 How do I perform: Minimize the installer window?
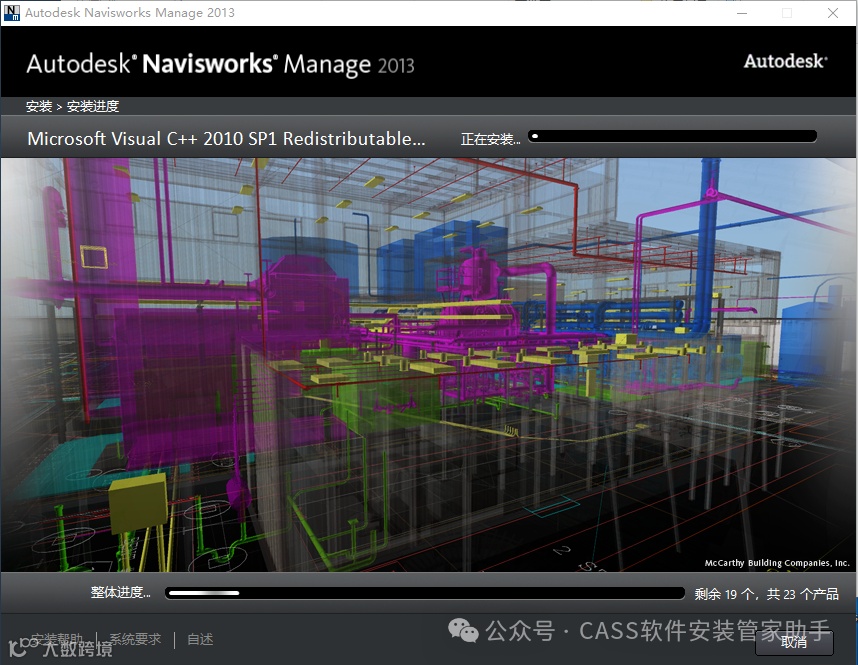tap(742, 13)
